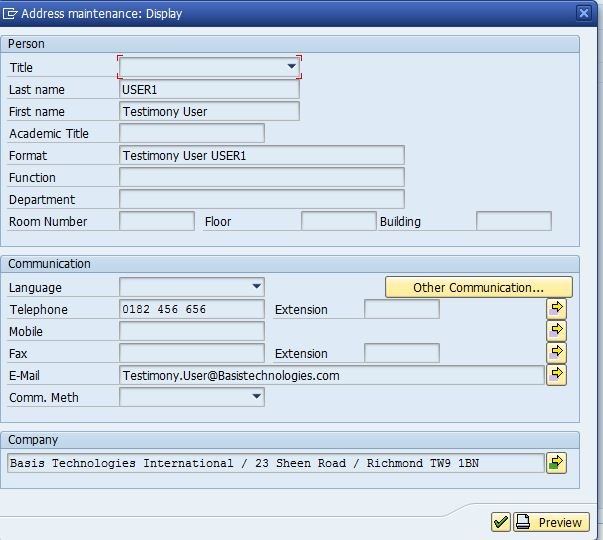Click the Function label
Screen dimensions: 603x540
click(32, 177)
